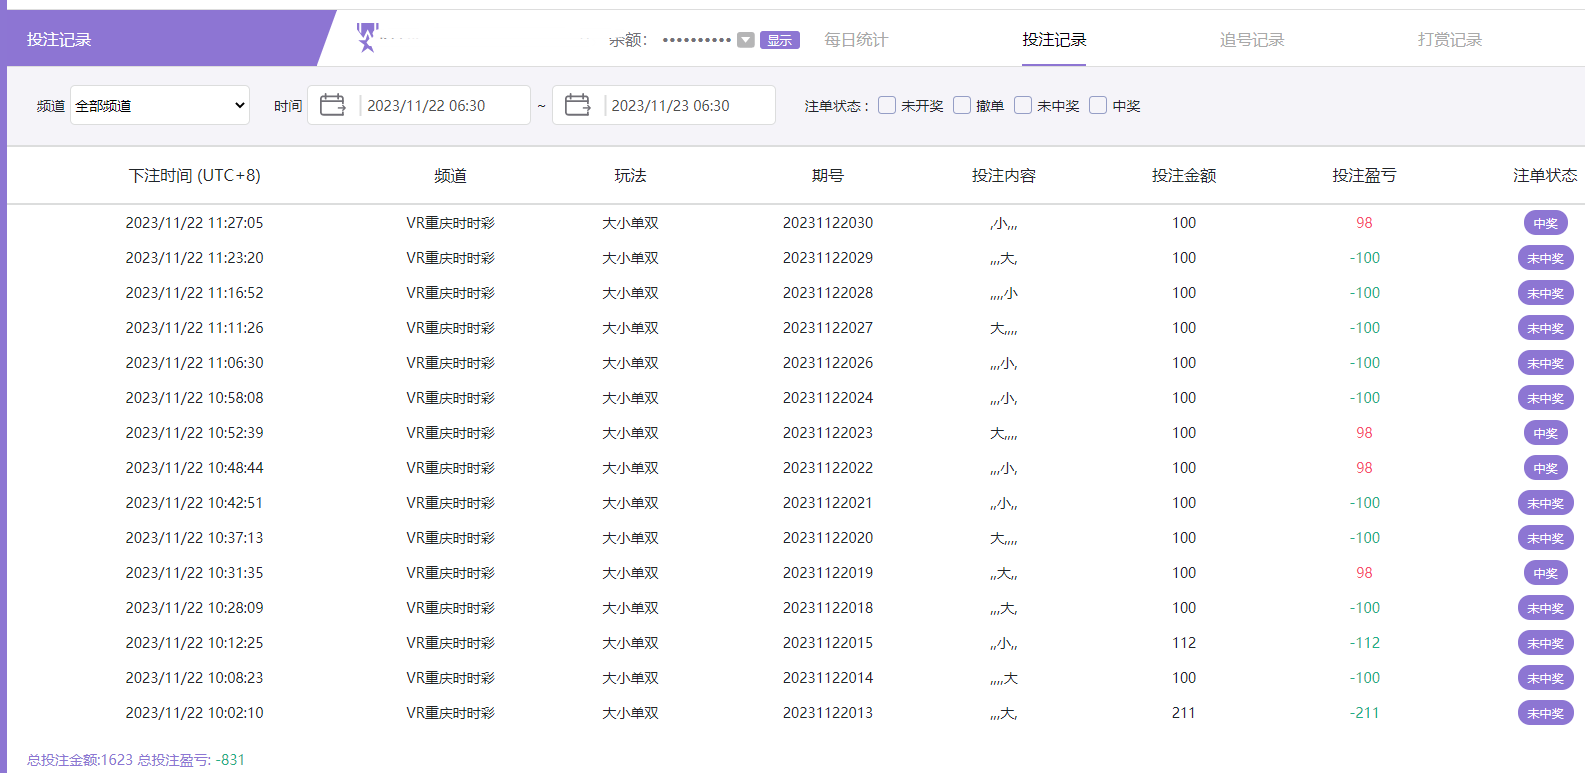
Task: Click period number 20231122014
Action: (x=828, y=678)
